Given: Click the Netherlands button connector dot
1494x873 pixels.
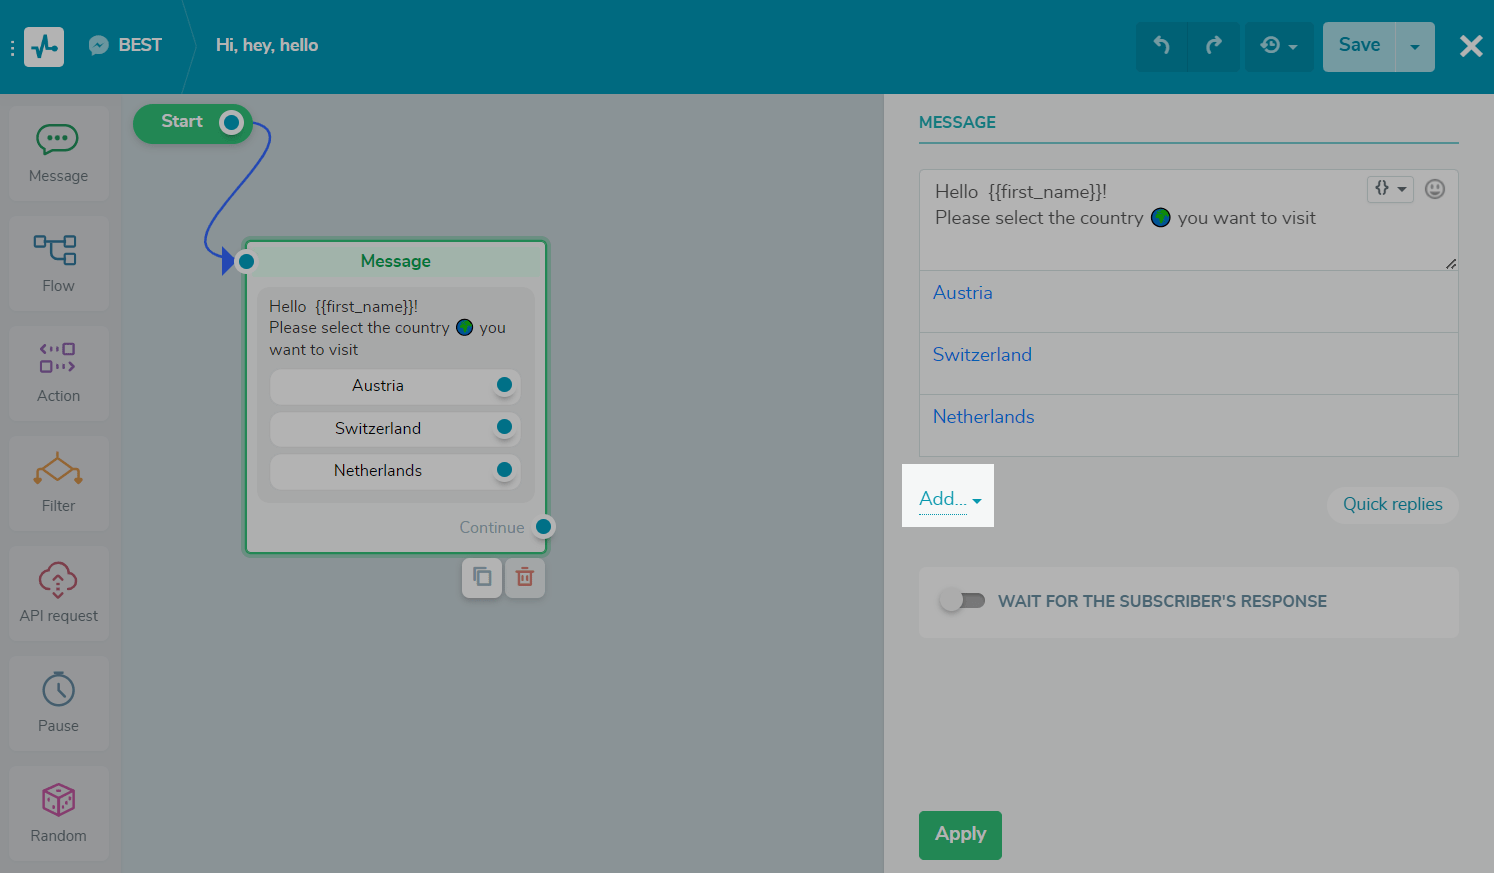Looking at the screenshot, I should (504, 469).
